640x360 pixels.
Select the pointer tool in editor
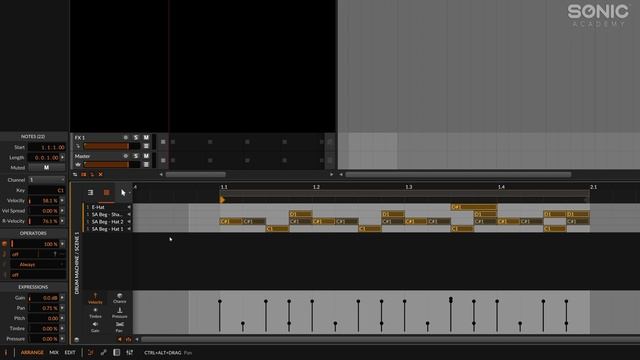[x=123, y=192]
